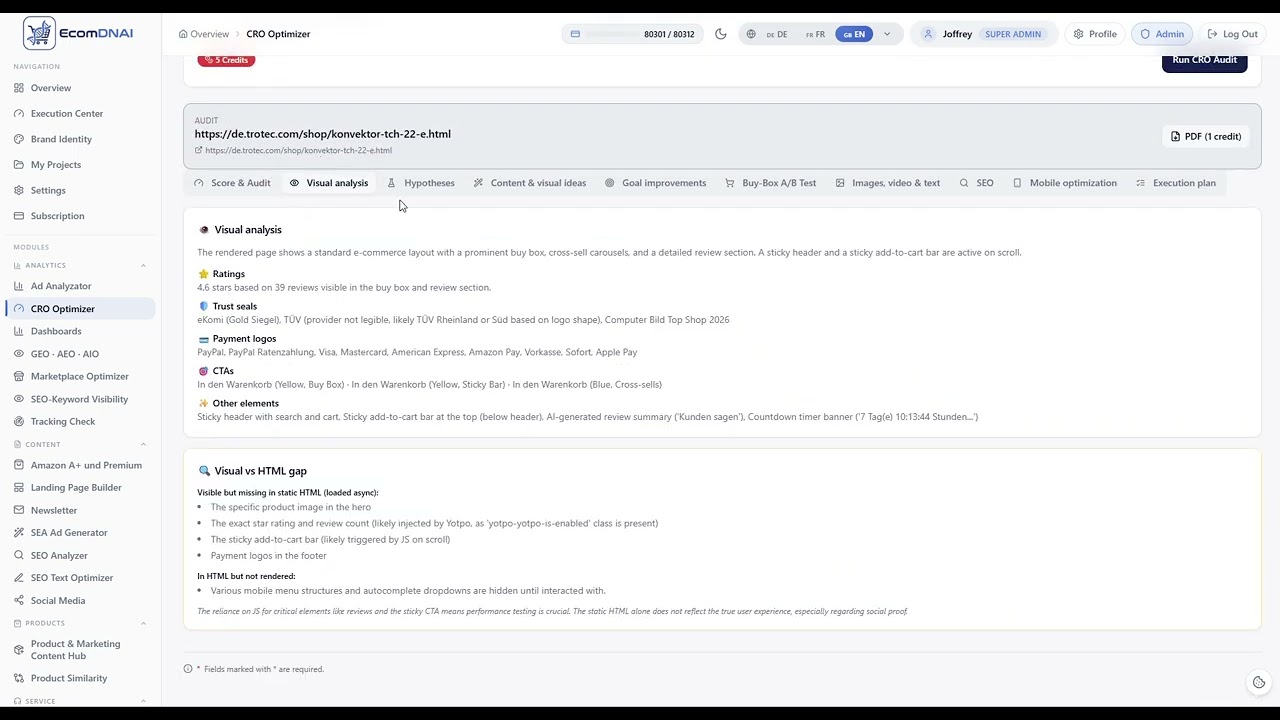Viewport: 1280px width, 720px height.
Task: Open the Execution plan tab
Action: click(1175, 183)
